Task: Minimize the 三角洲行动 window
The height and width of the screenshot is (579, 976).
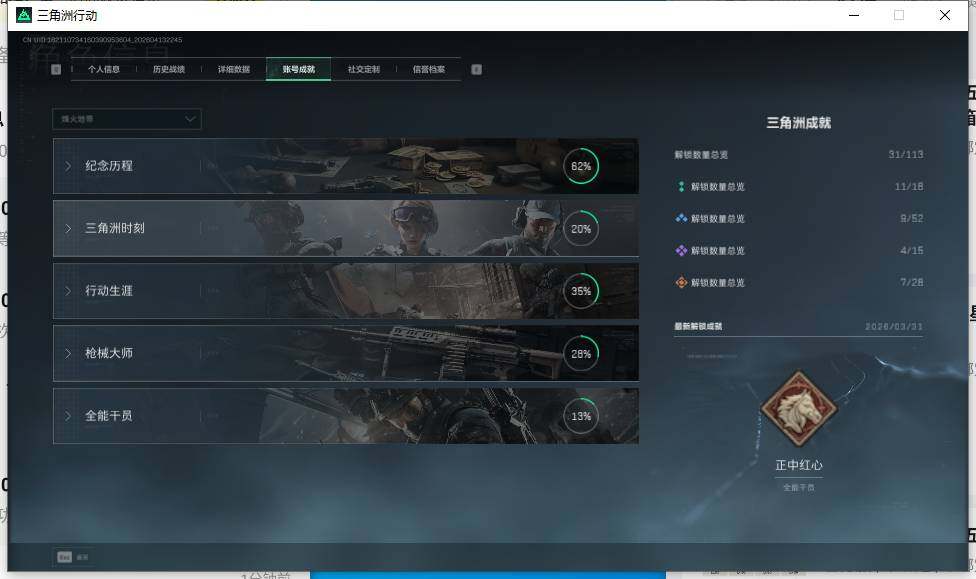Action: tap(854, 15)
